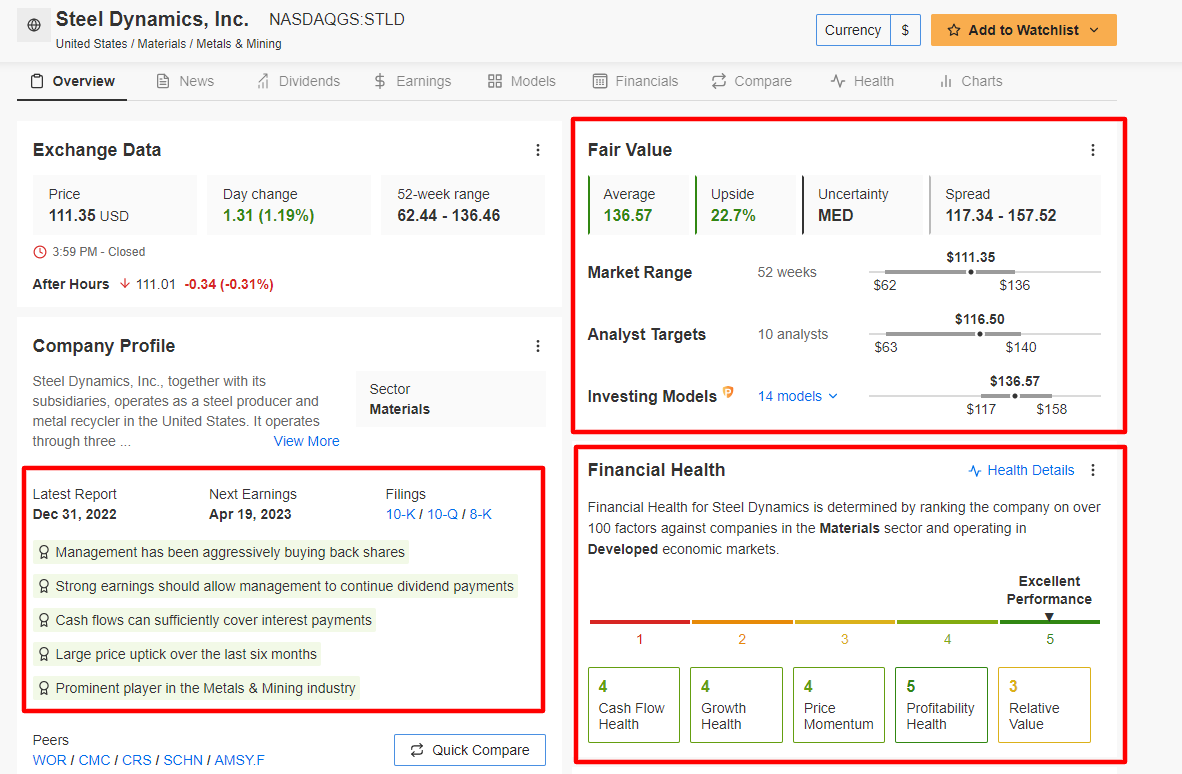Open Company Profile three-dot options menu
This screenshot has height=774, width=1182.
click(537, 346)
